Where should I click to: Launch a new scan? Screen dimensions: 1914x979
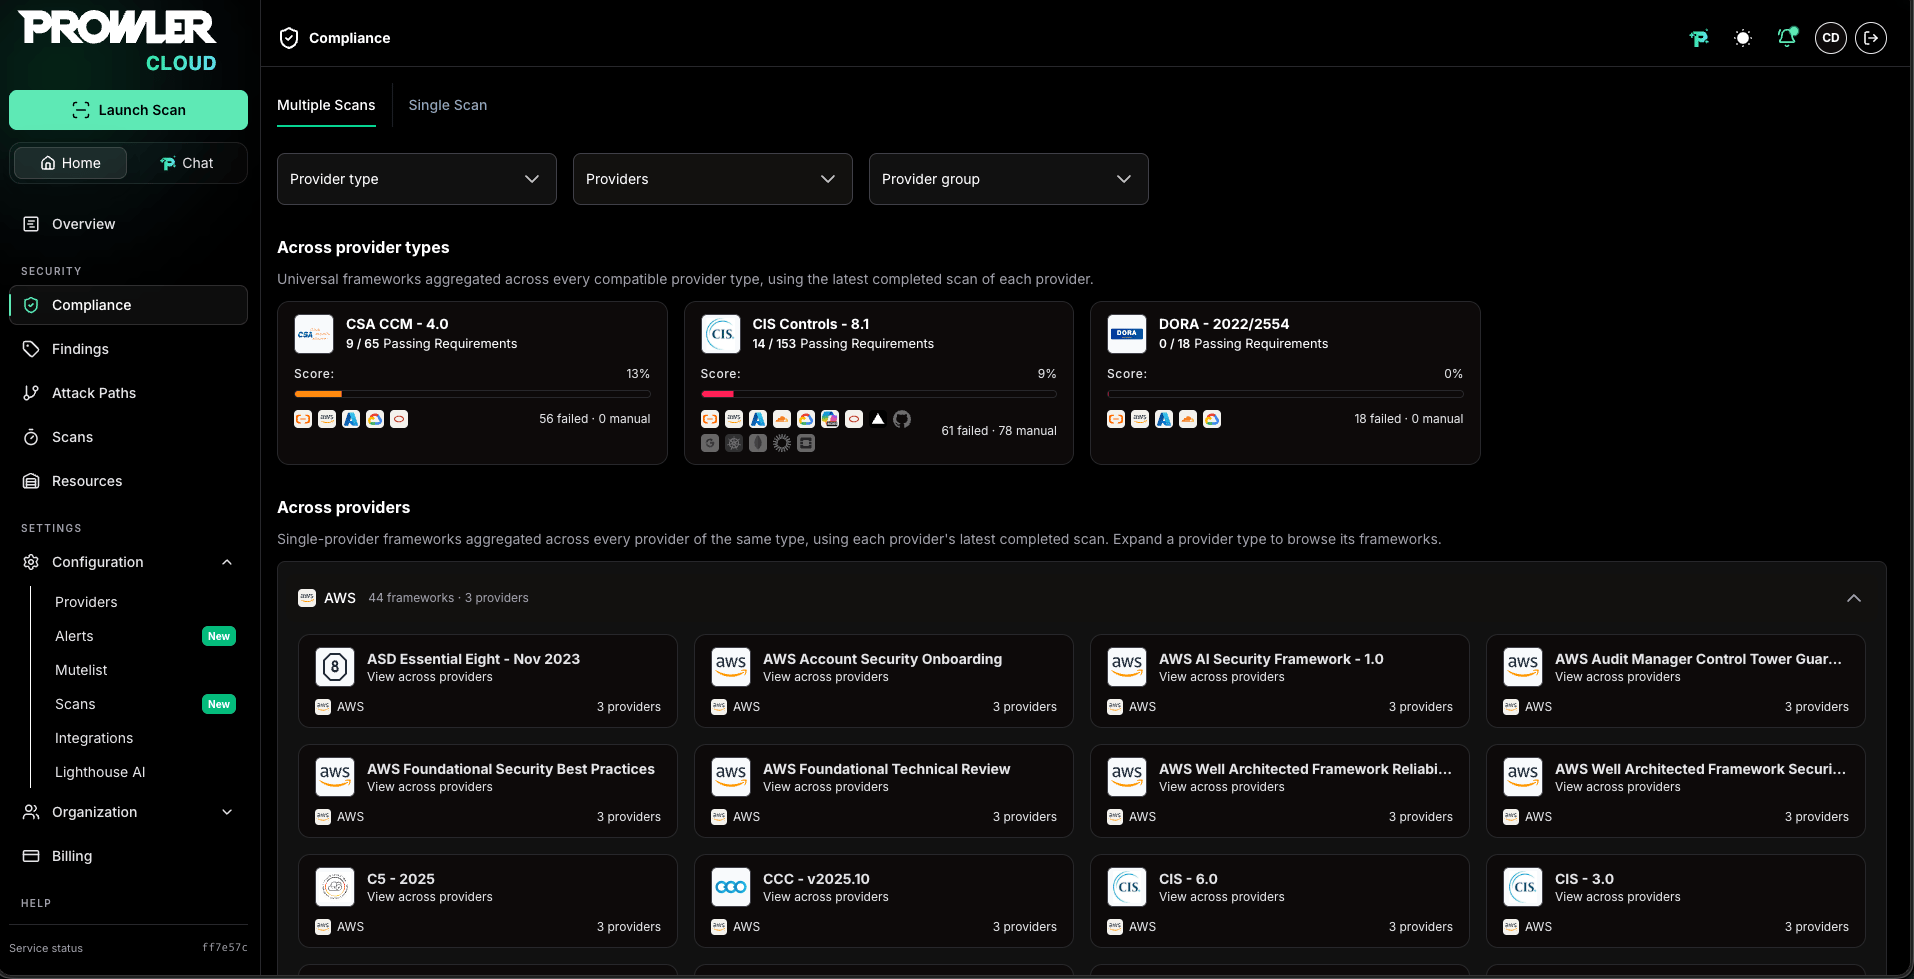tap(128, 110)
